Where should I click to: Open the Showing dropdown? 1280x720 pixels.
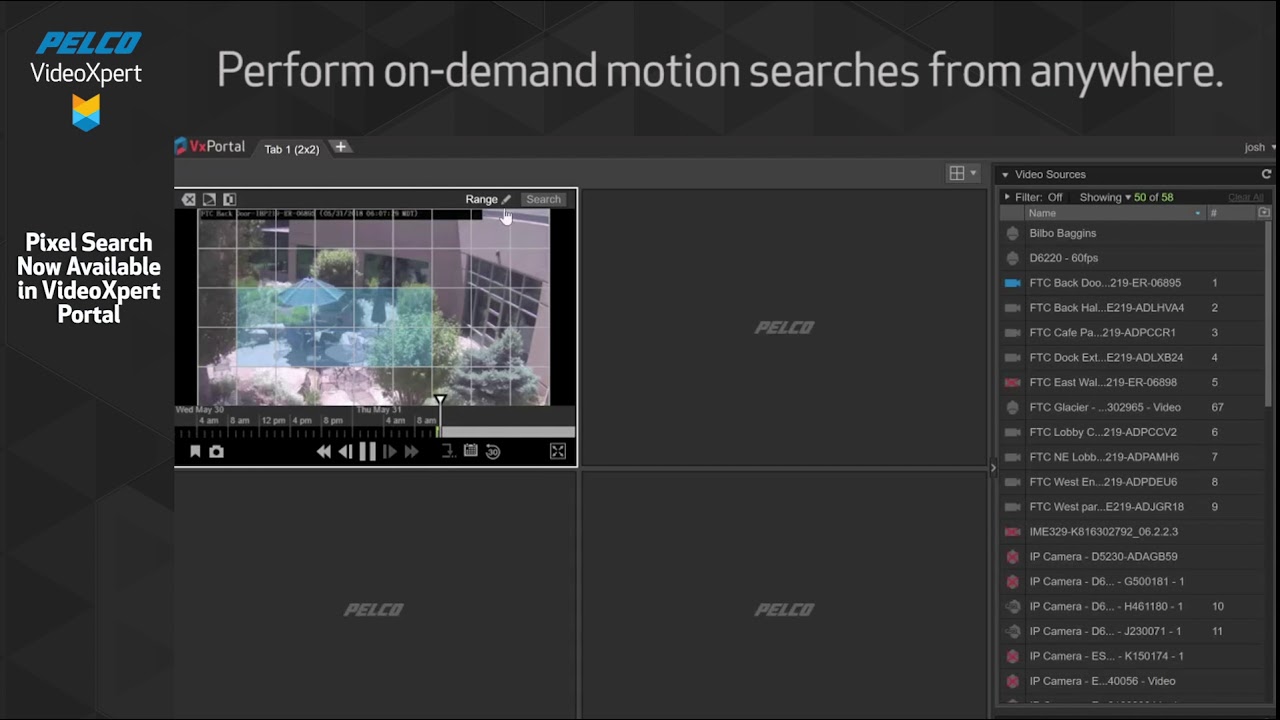pyautogui.click(x=1105, y=198)
